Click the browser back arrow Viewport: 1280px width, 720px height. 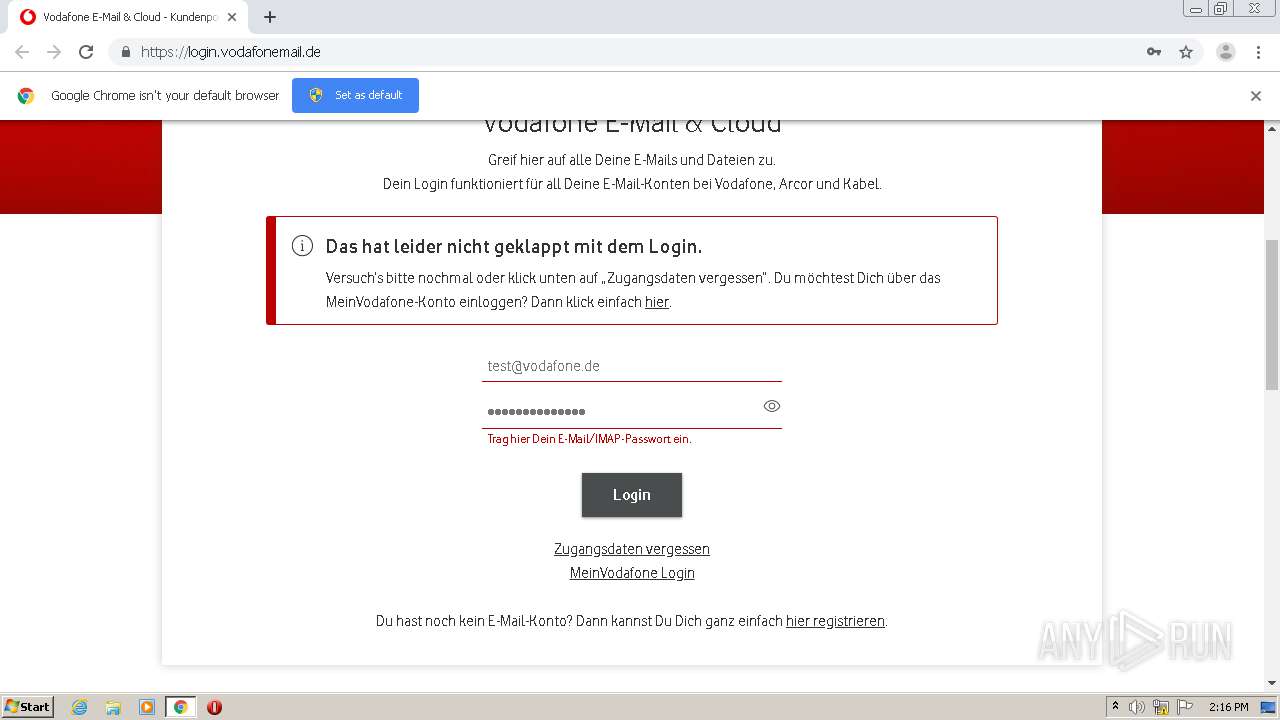[22, 52]
